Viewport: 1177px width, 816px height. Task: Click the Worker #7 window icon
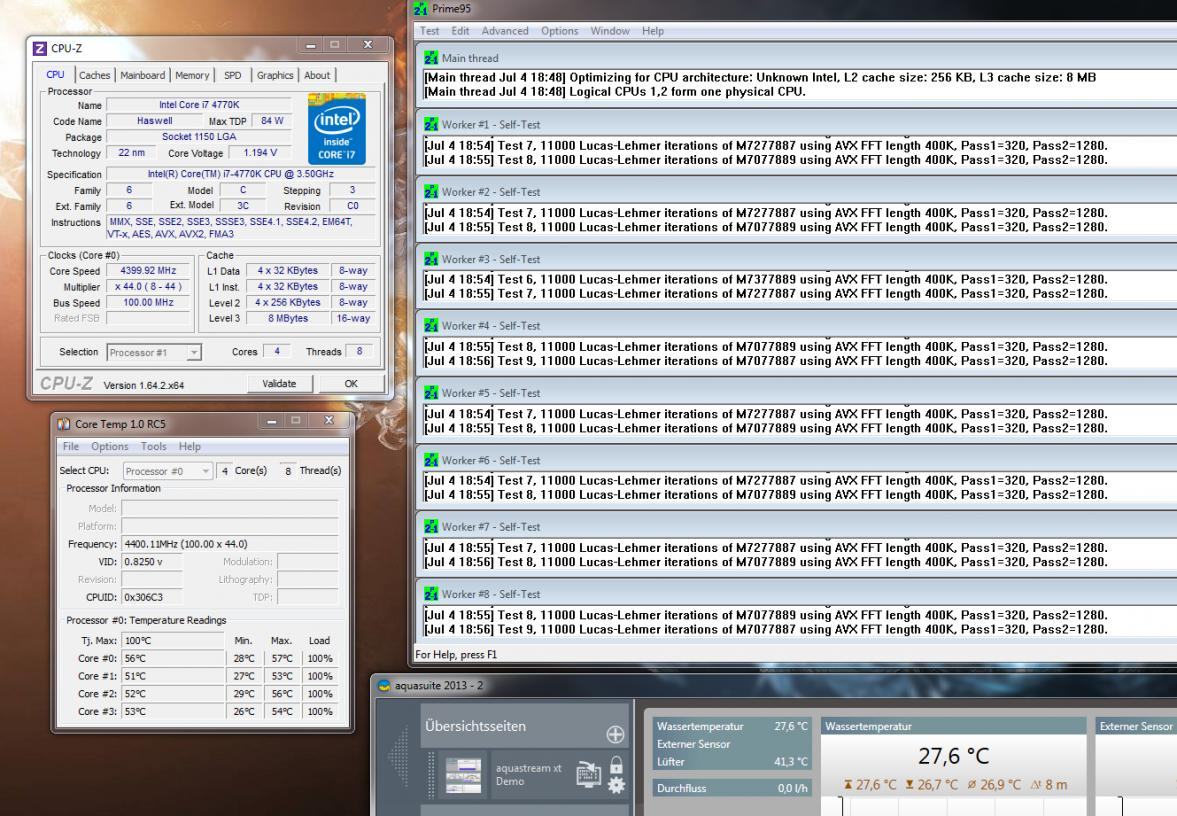[x=431, y=527]
